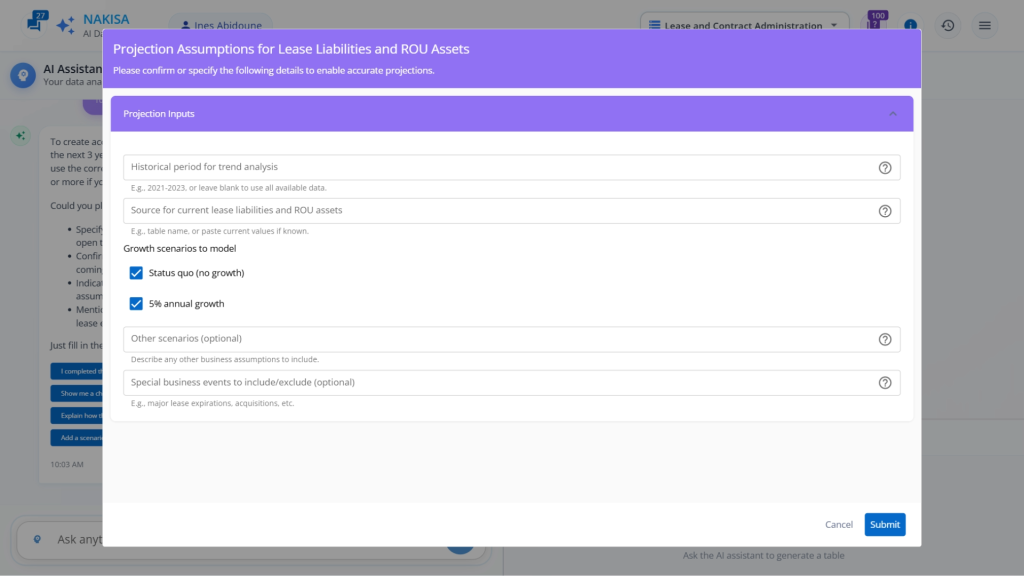
Task: Click Special business events to include/exclude field
Action: (500, 383)
